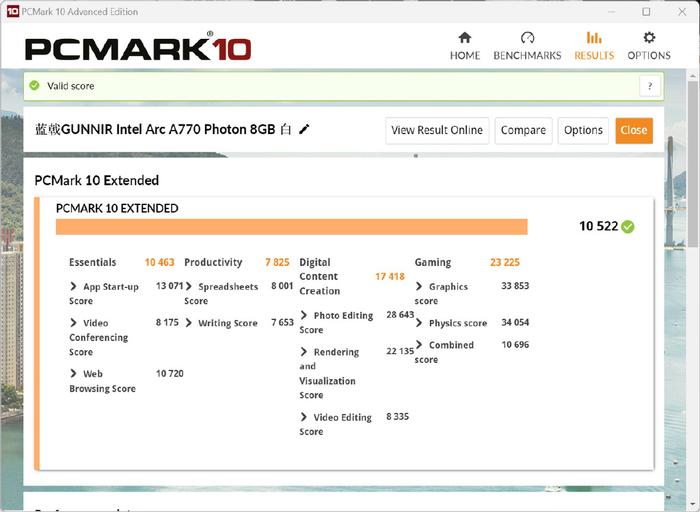Image resolution: width=700 pixels, height=512 pixels.
Task: Click the Gaming score 23 225
Action: 505,262
